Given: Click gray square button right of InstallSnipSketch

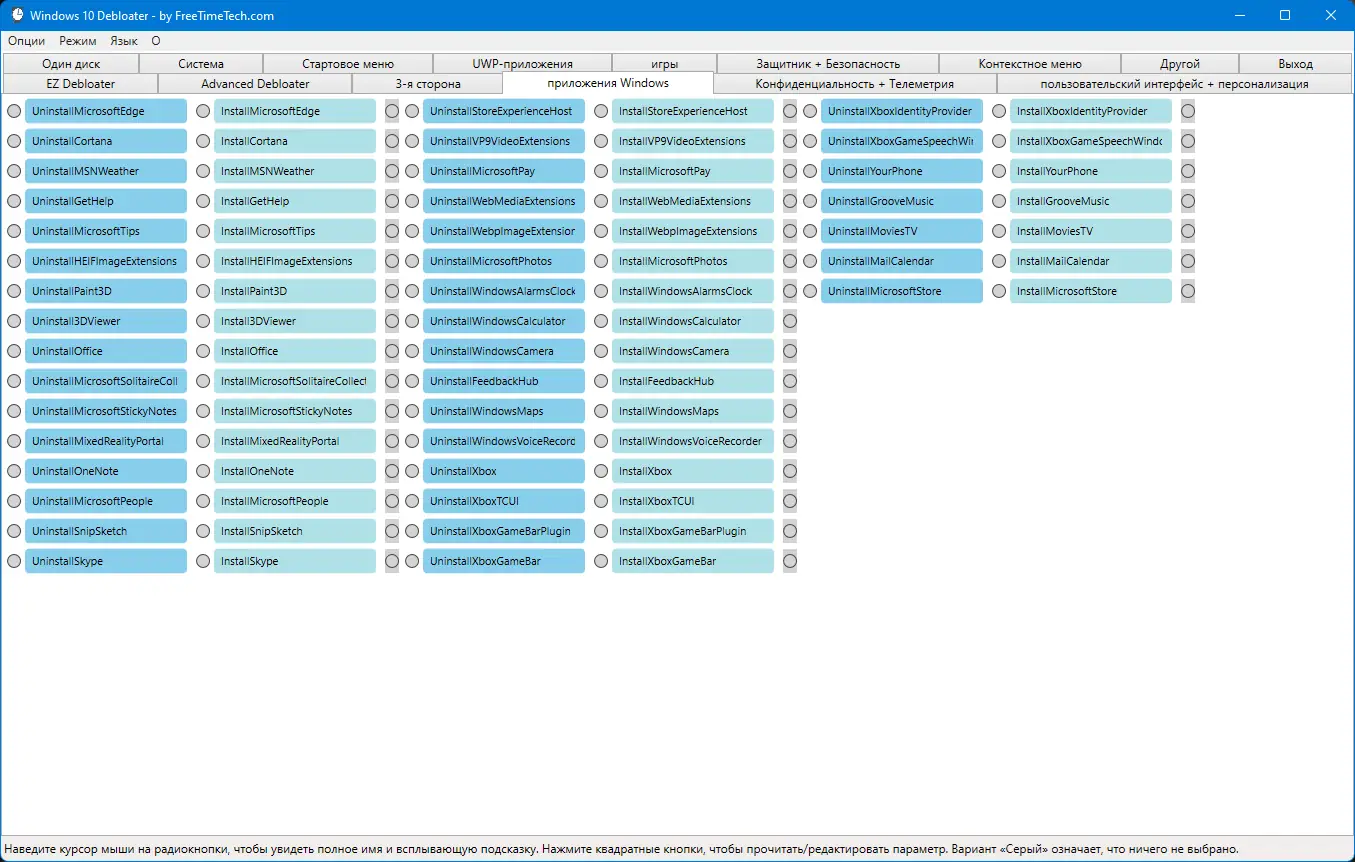Looking at the screenshot, I should [392, 531].
